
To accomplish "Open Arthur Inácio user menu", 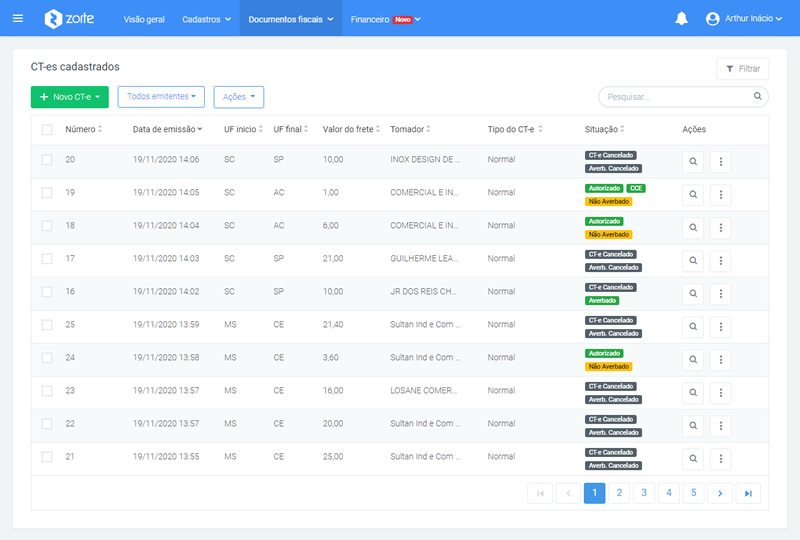I will coord(743,19).
